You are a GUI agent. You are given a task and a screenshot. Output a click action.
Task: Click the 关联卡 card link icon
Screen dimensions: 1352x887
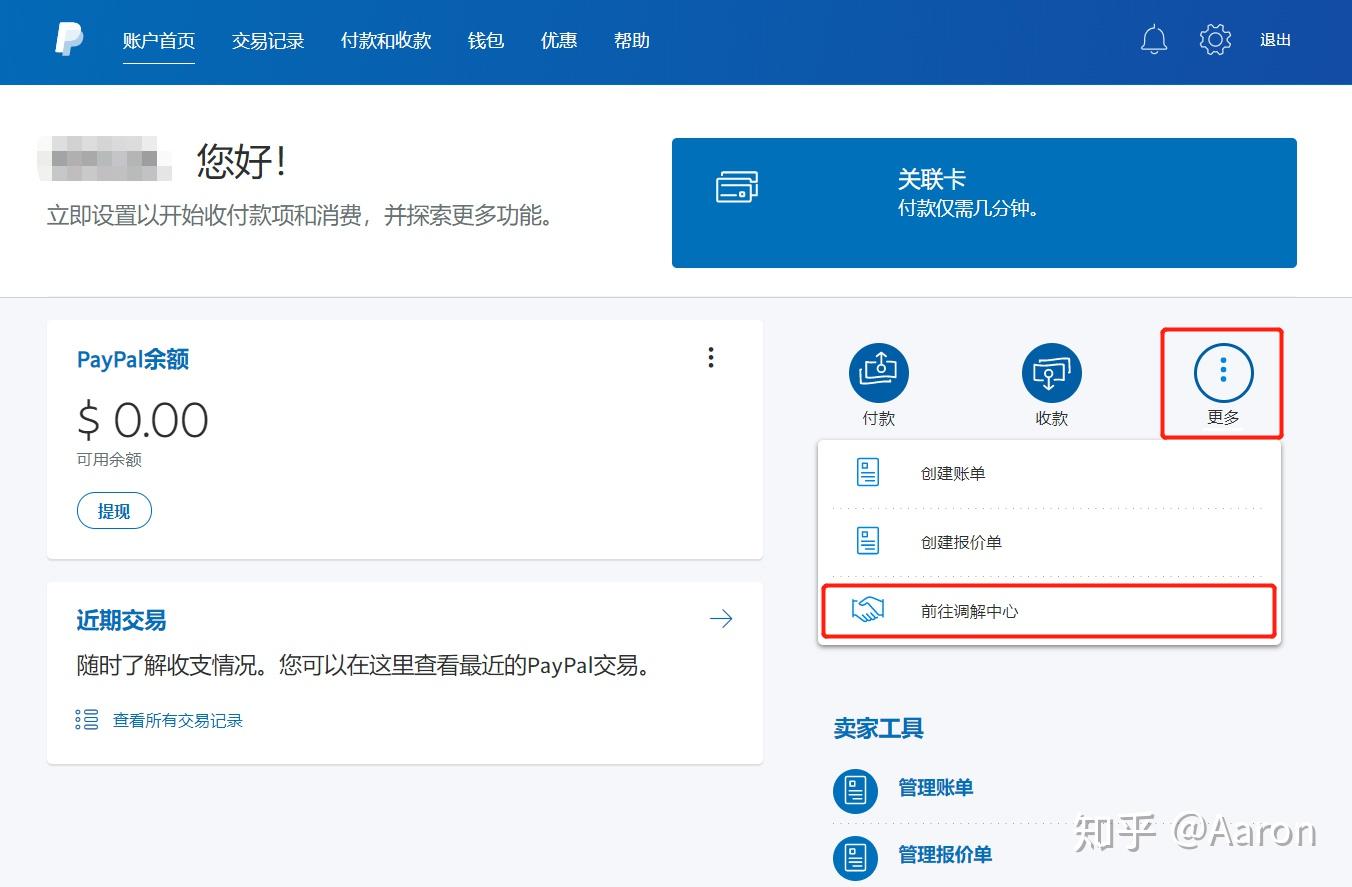click(x=737, y=186)
